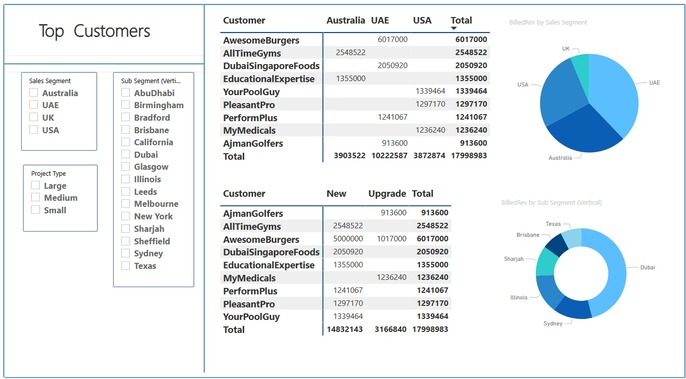This screenshot has width=686, height=379.
Task: Click the Sydney donut segment
Action: click(573, 308)
